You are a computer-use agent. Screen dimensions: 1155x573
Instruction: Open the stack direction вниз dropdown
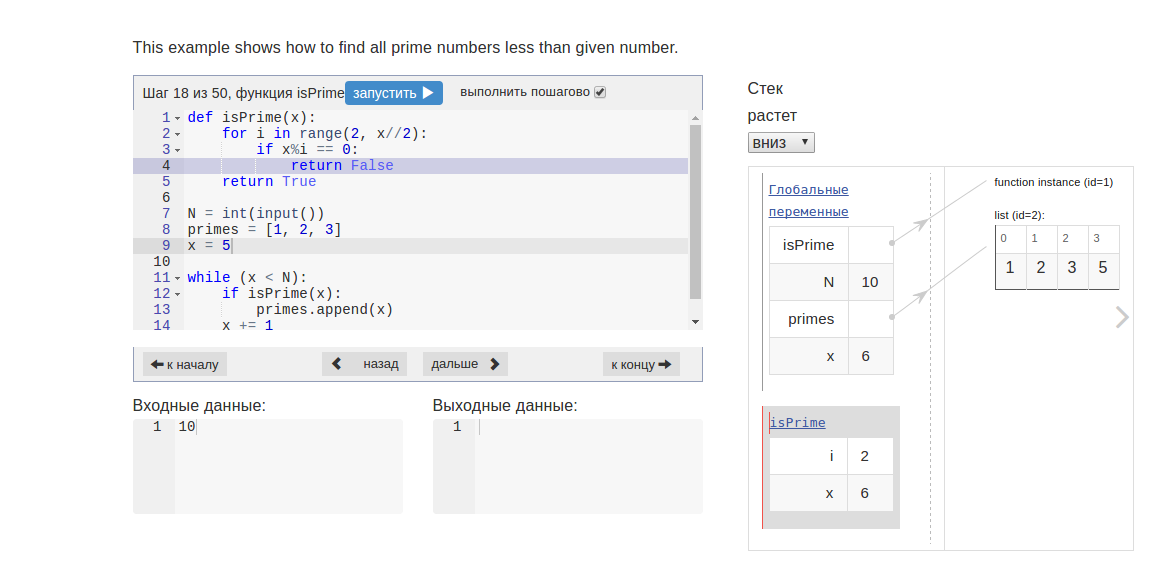pos(781,142)
